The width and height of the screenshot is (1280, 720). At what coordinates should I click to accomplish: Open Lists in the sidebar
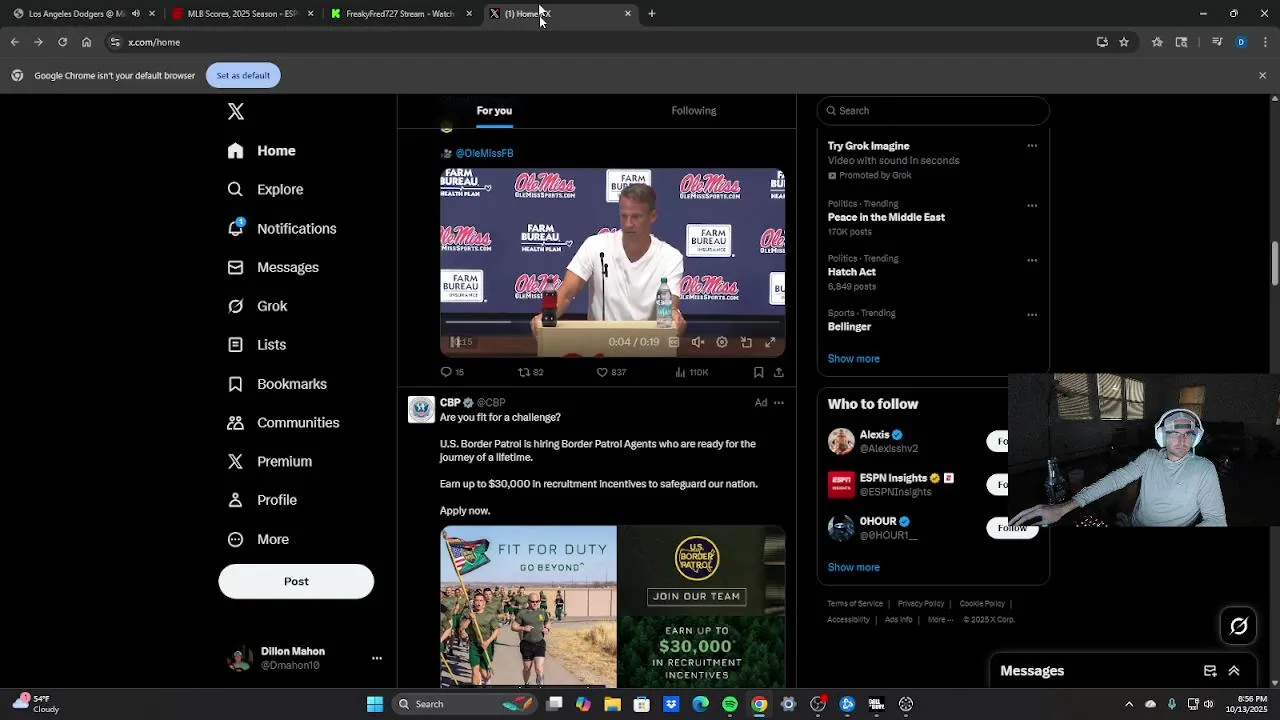[257, 345]
